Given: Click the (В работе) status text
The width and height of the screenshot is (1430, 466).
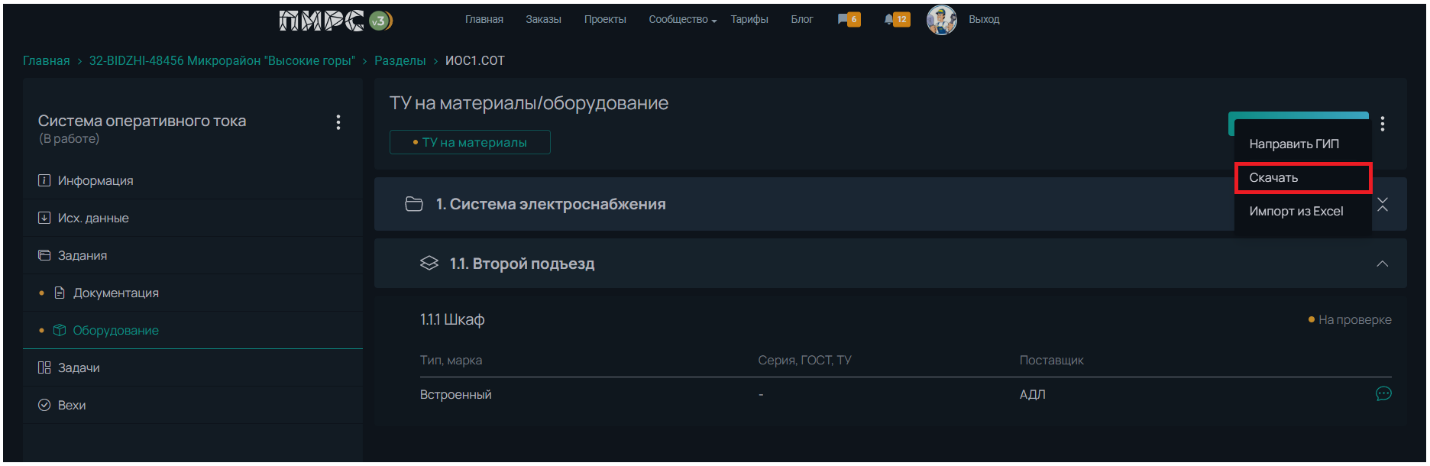Looking at the screenshot, I should [69, 139].
